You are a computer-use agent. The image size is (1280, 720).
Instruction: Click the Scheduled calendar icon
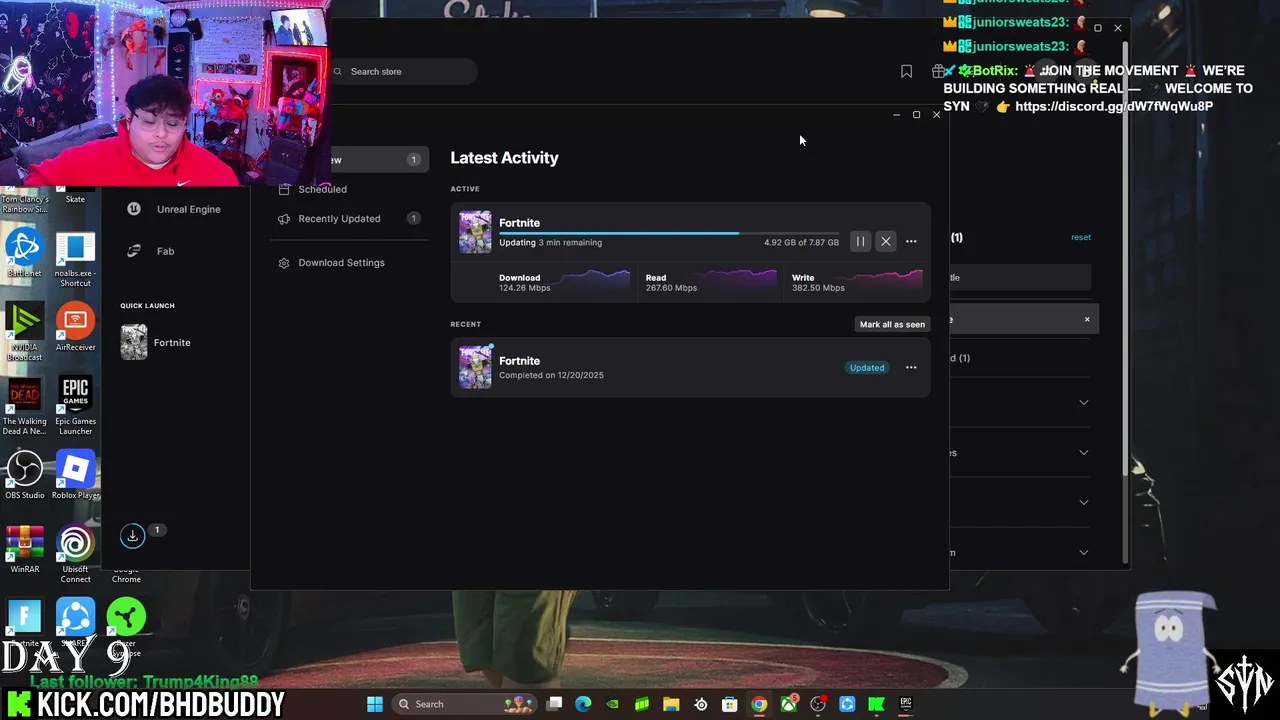284,189
